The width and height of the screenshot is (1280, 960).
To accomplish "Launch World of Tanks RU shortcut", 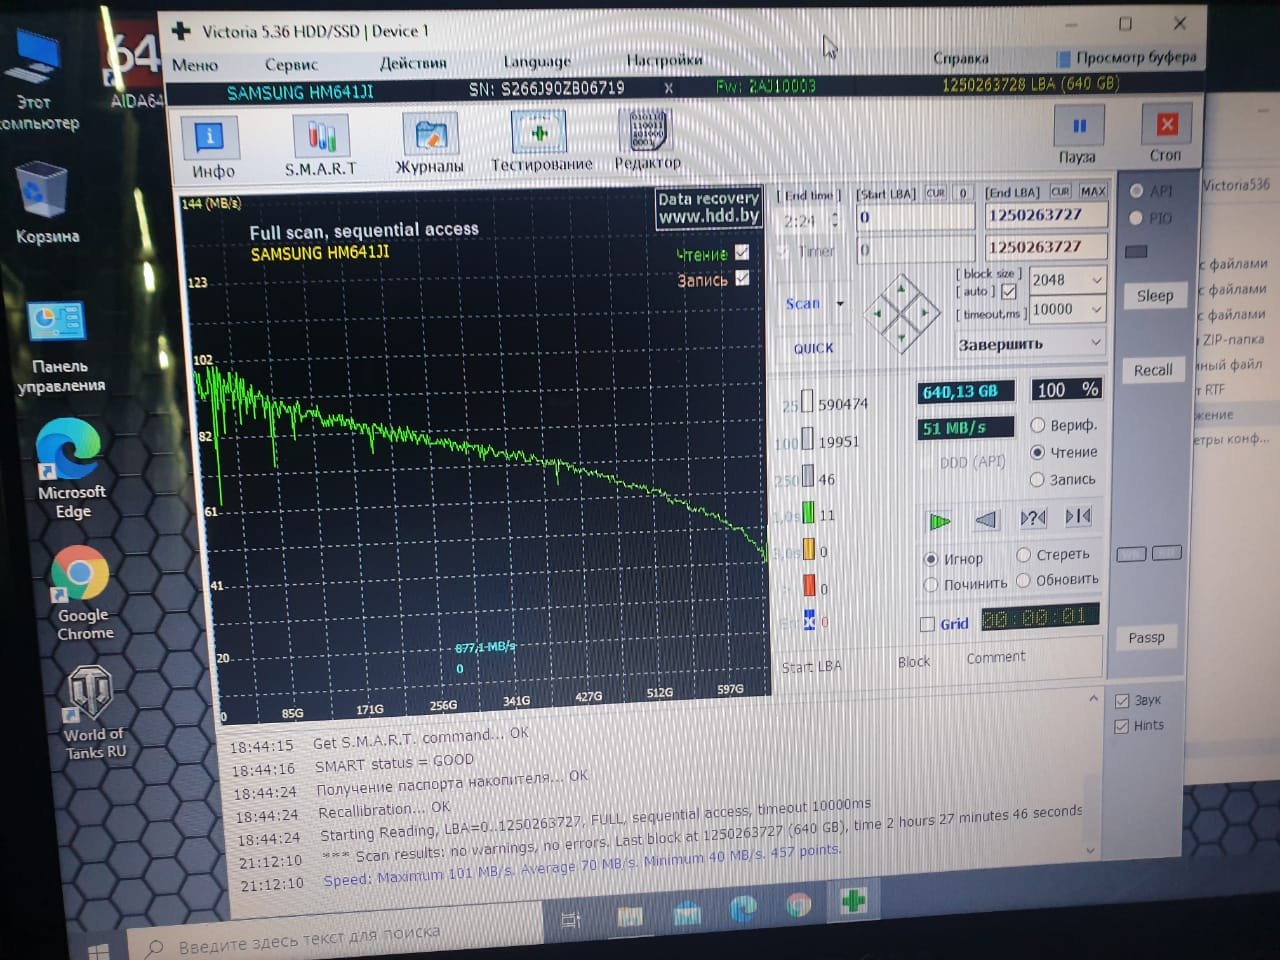I will click(92, 713).
